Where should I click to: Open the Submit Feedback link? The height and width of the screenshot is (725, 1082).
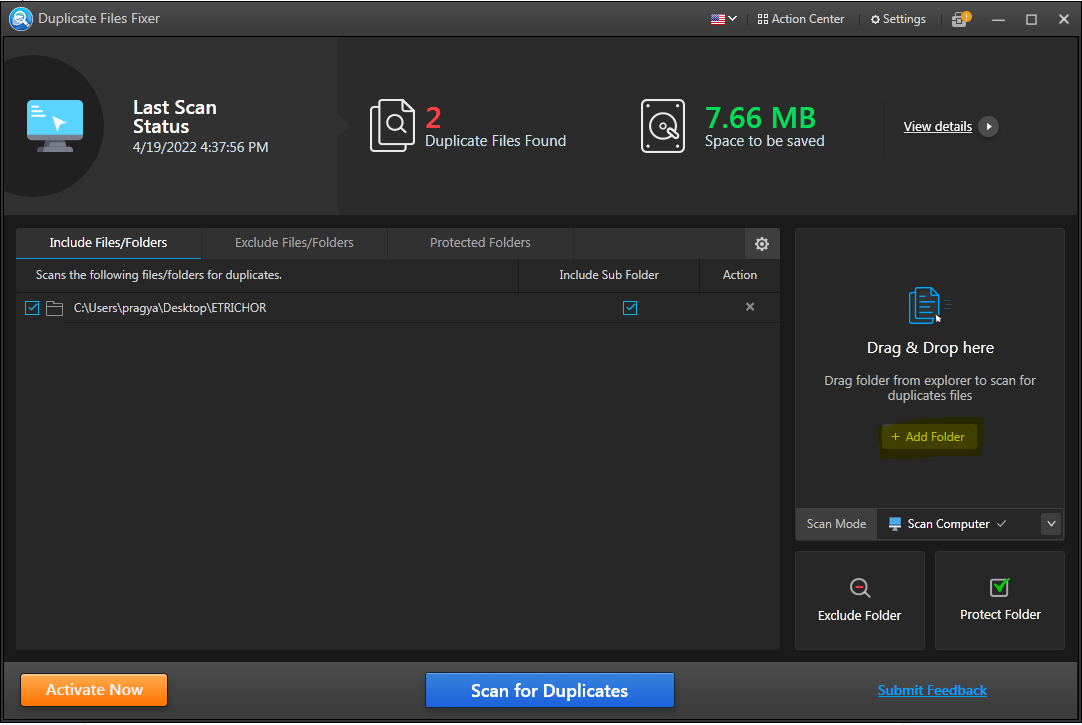point(932,691)
